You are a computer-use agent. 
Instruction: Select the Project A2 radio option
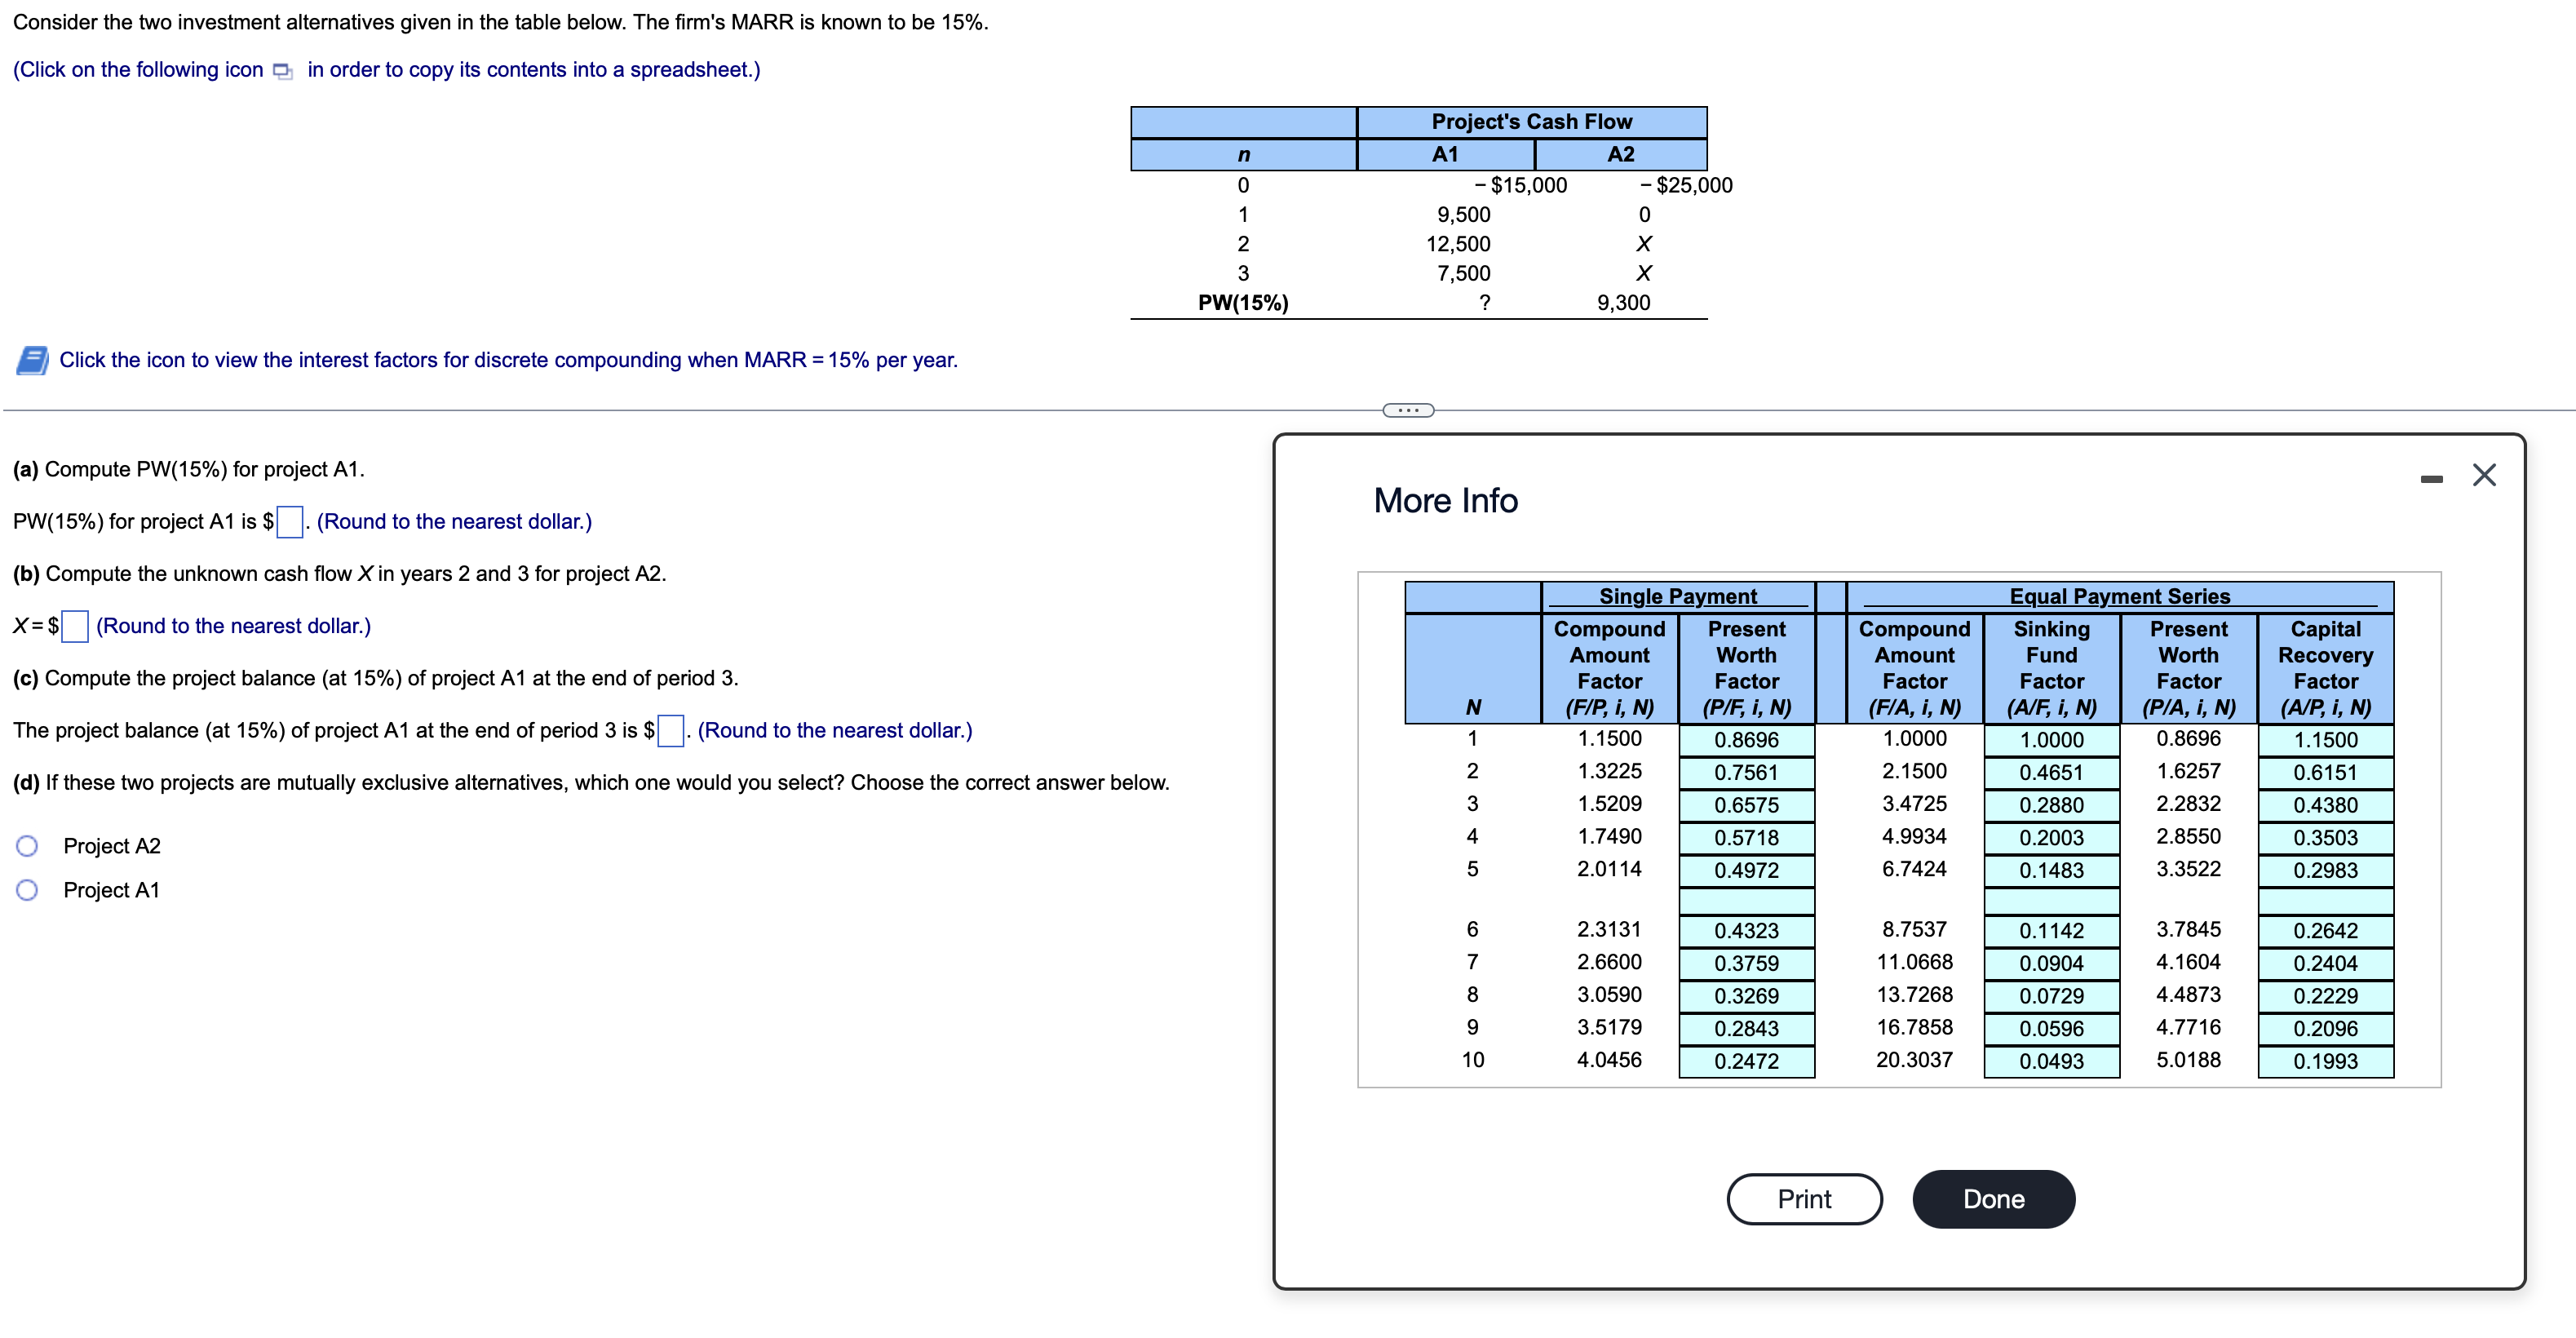(x=27, y=846)
